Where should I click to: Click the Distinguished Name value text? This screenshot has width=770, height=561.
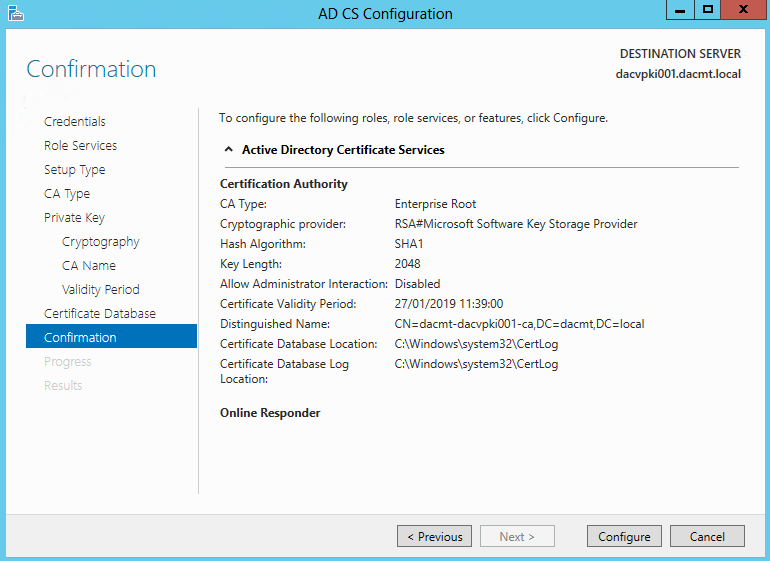click(x=520, y=324)
